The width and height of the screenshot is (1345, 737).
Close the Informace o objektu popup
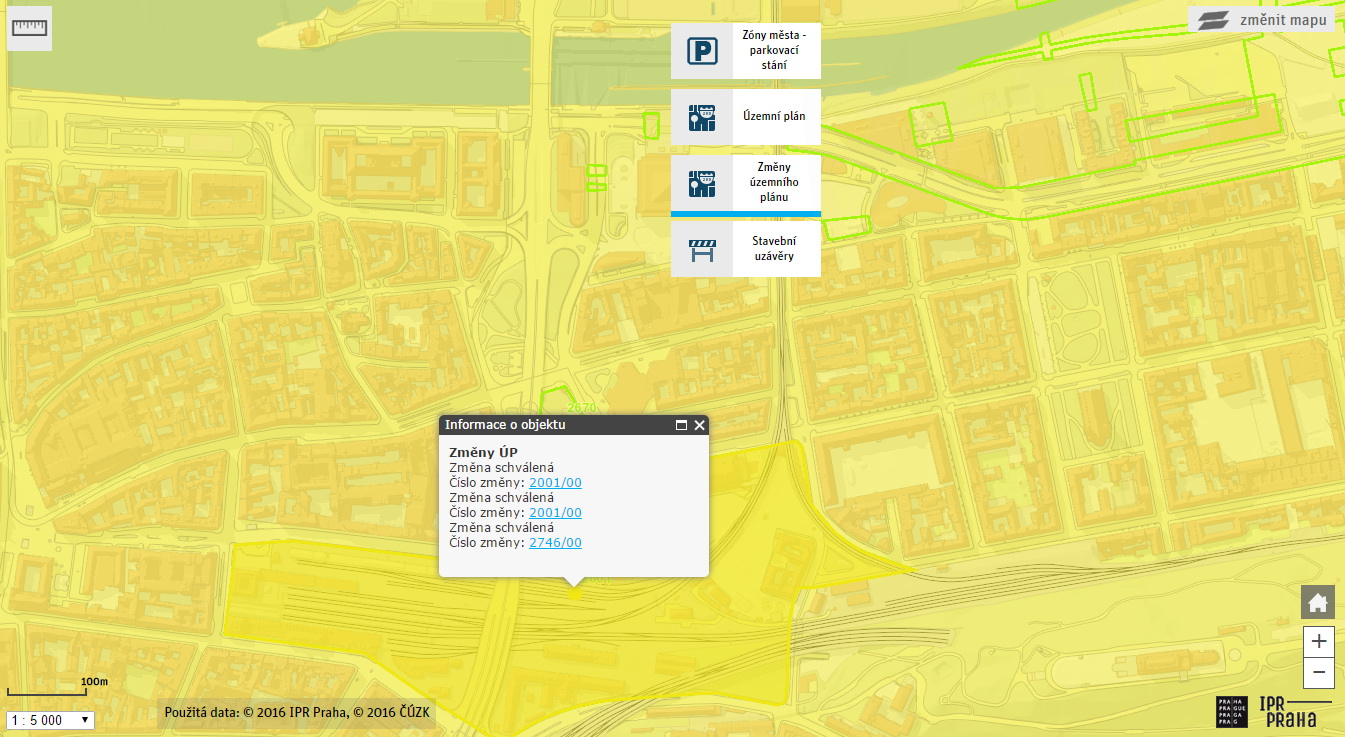click(699, 425)
